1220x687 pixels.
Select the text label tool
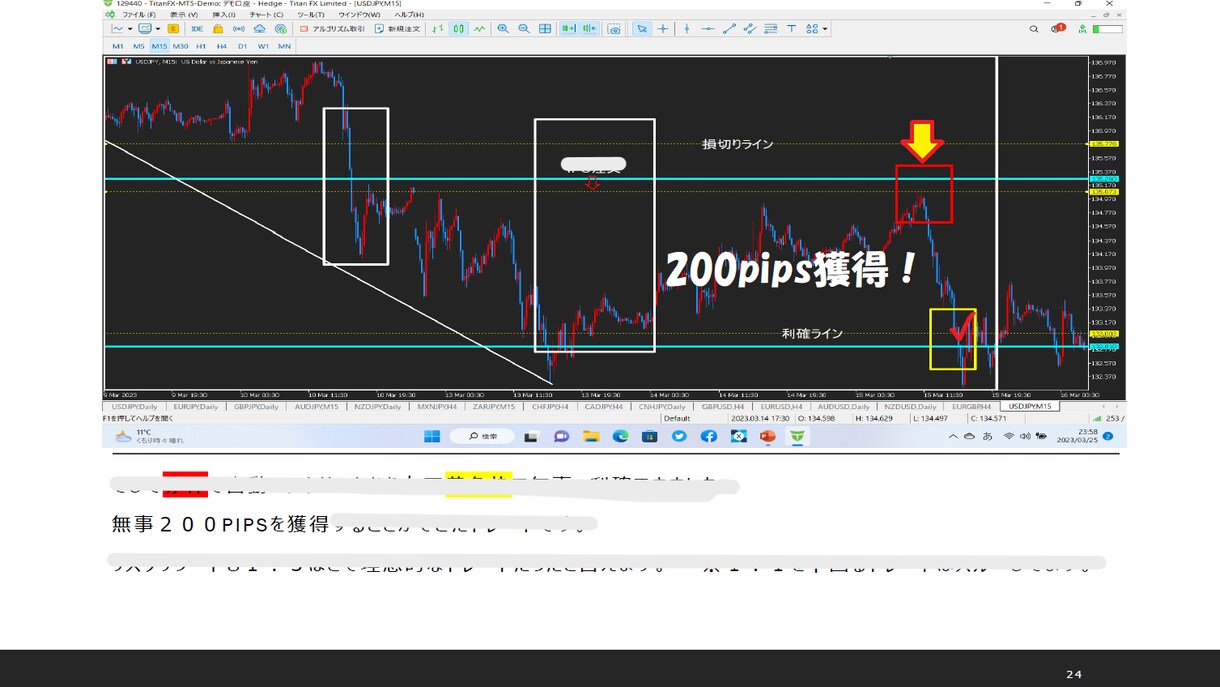tap(791, 29)
